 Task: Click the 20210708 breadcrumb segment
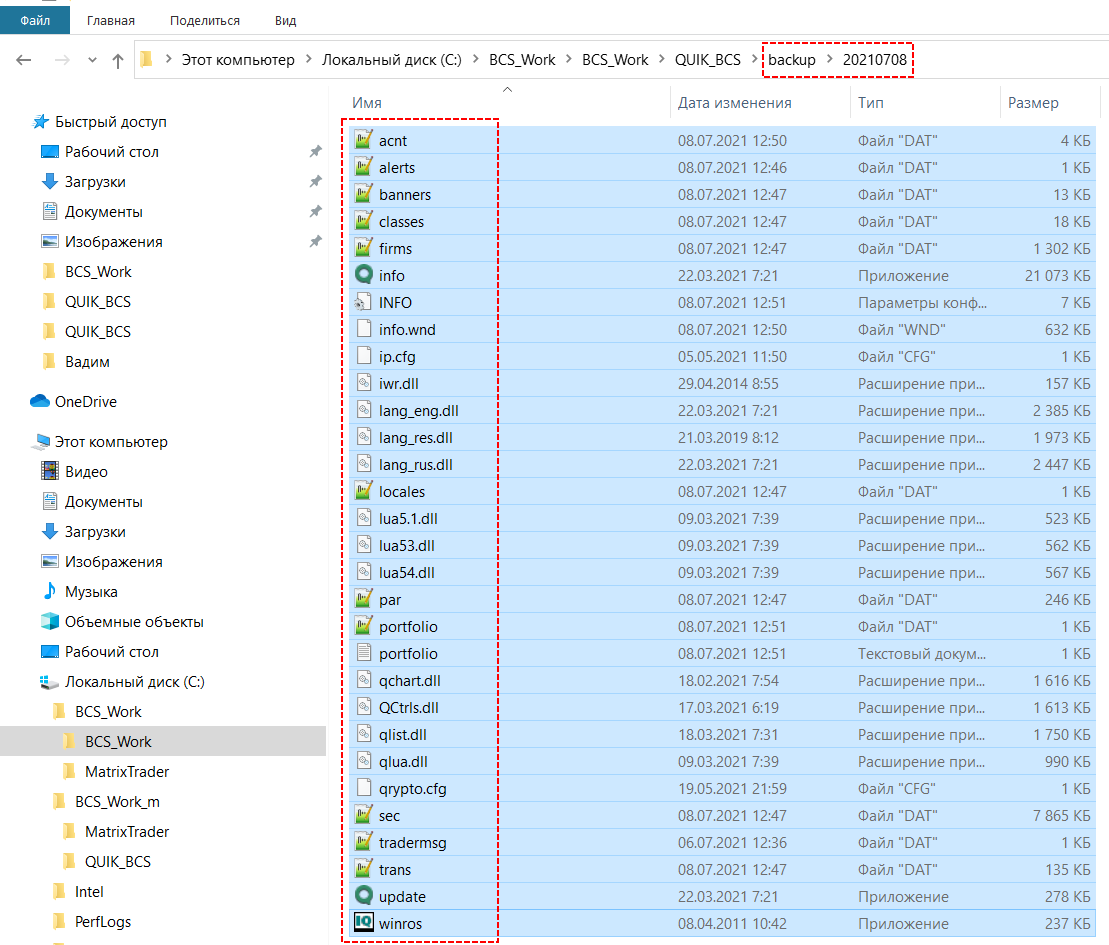click(874, 60)
